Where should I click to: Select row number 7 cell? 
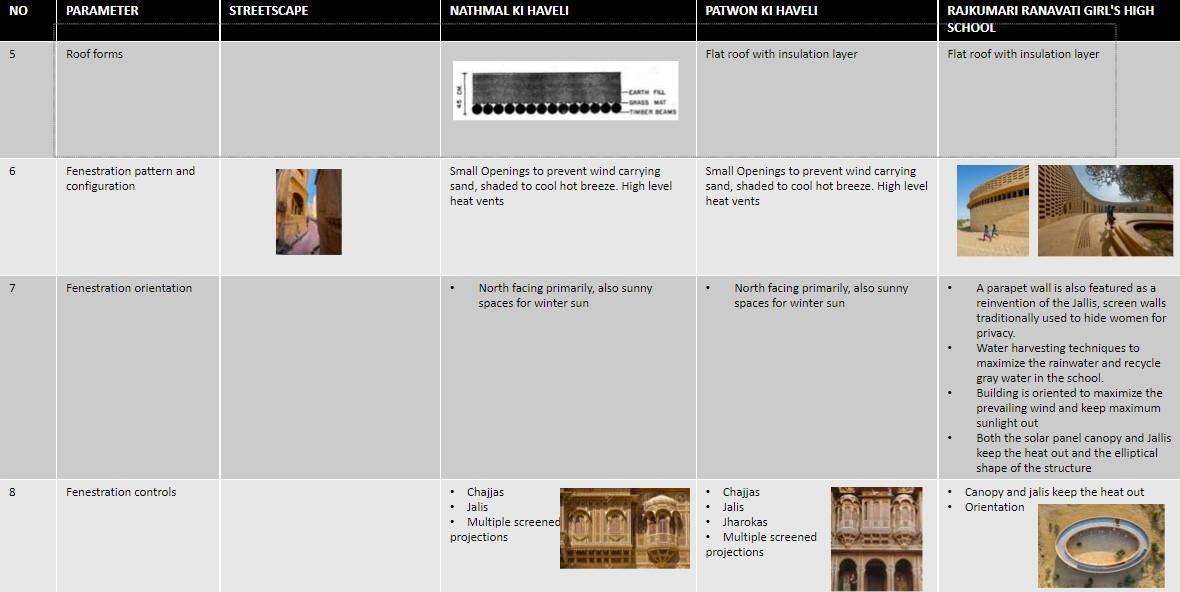[x=28, y=377]
